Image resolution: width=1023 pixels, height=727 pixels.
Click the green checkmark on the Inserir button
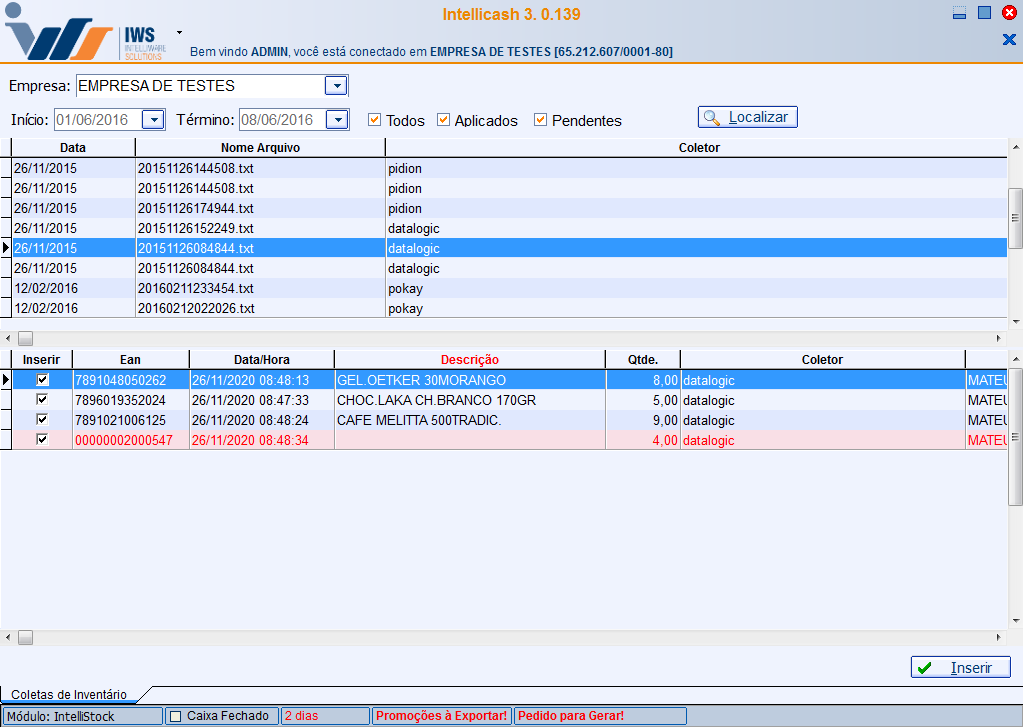tap(925, 668)
